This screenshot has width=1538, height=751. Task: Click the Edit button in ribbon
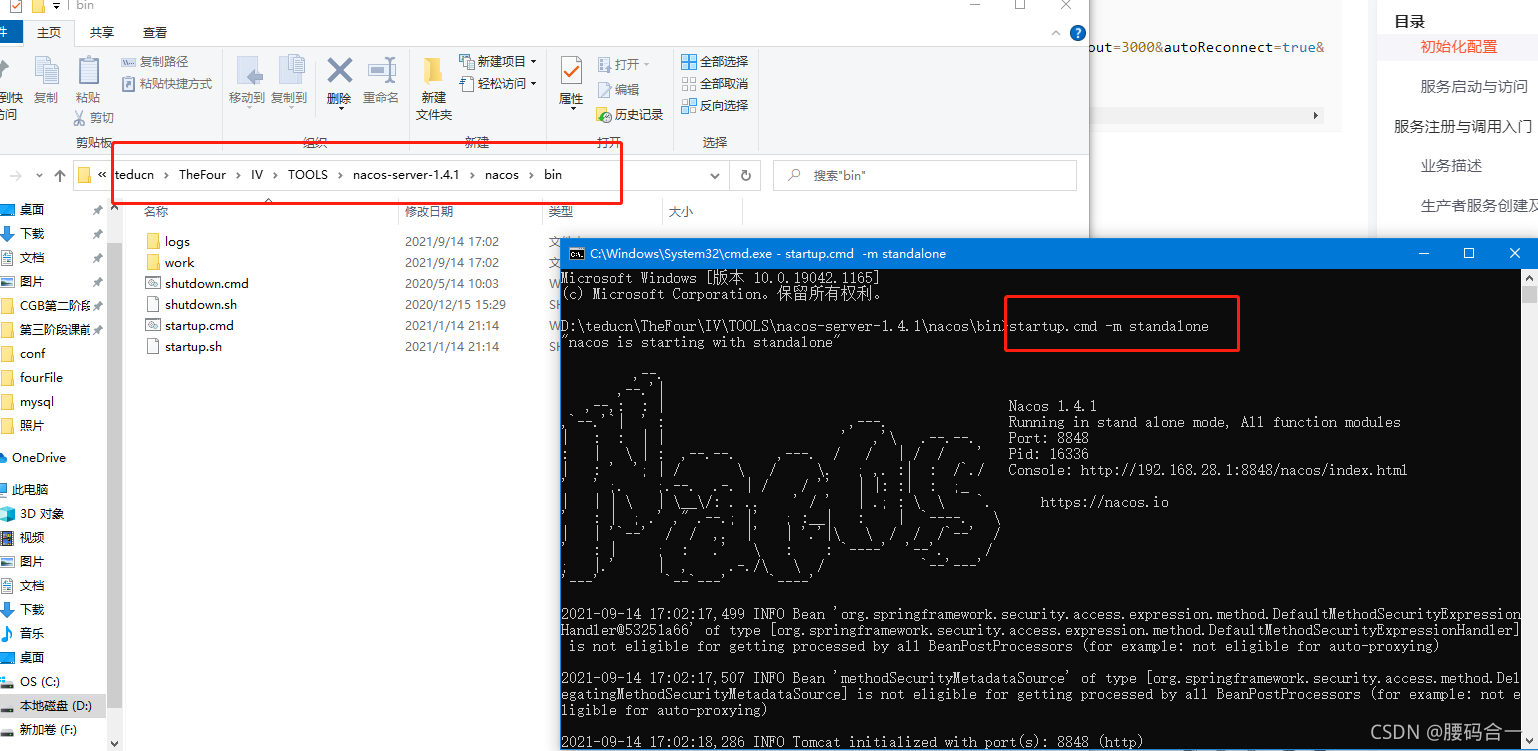618,89
